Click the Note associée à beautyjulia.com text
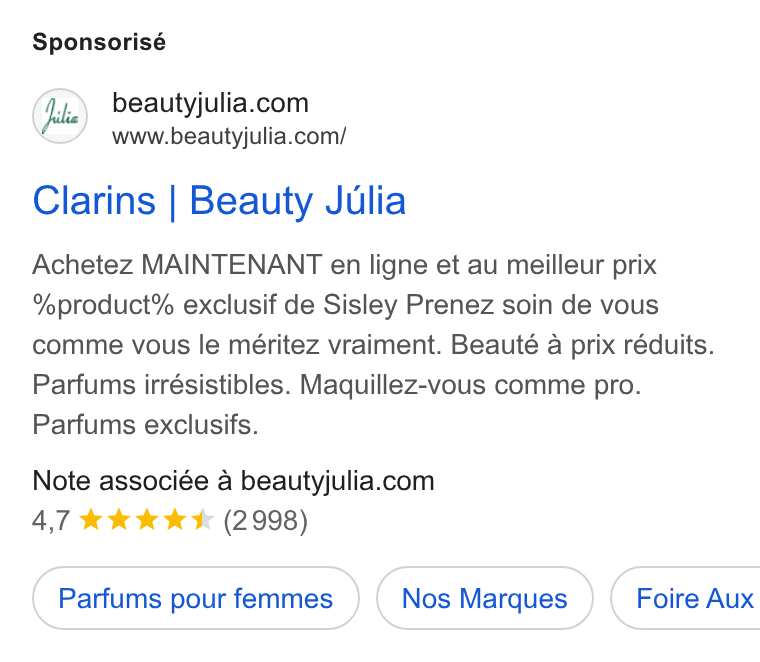This screenshot has height=662, width=760. click(233, 481)
